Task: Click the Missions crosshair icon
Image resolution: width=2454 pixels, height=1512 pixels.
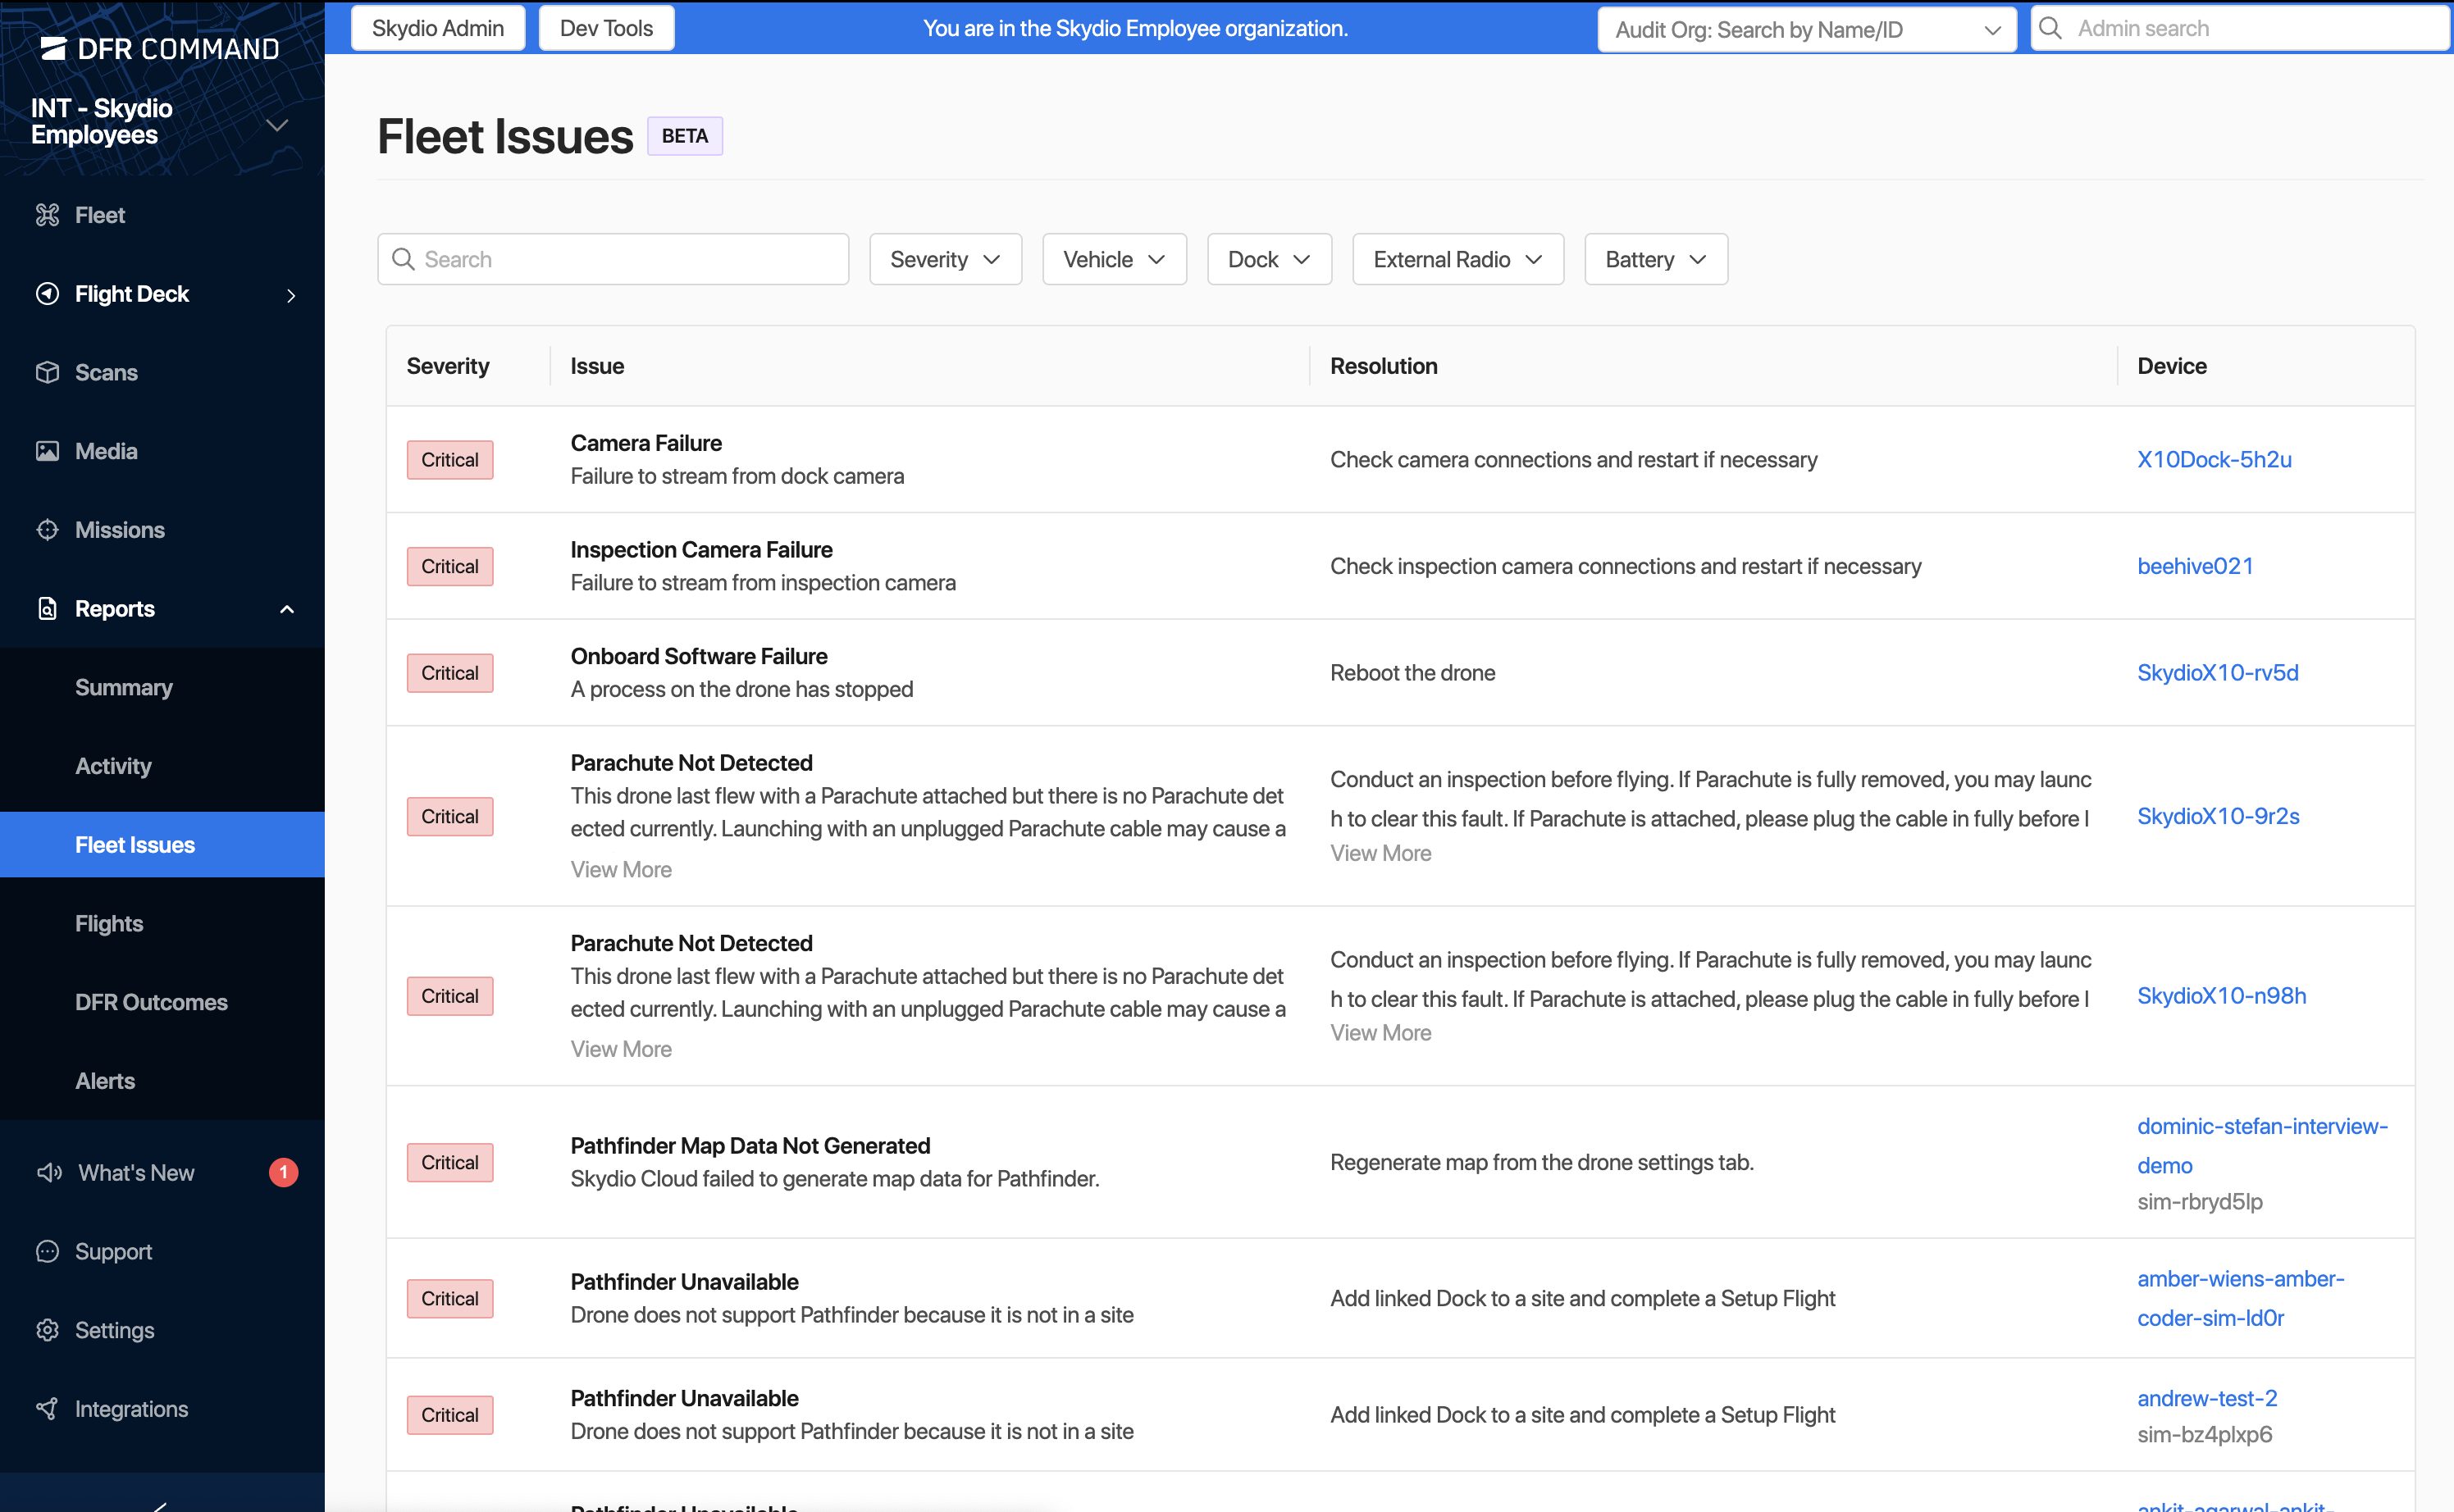Action: click(47, 530)
